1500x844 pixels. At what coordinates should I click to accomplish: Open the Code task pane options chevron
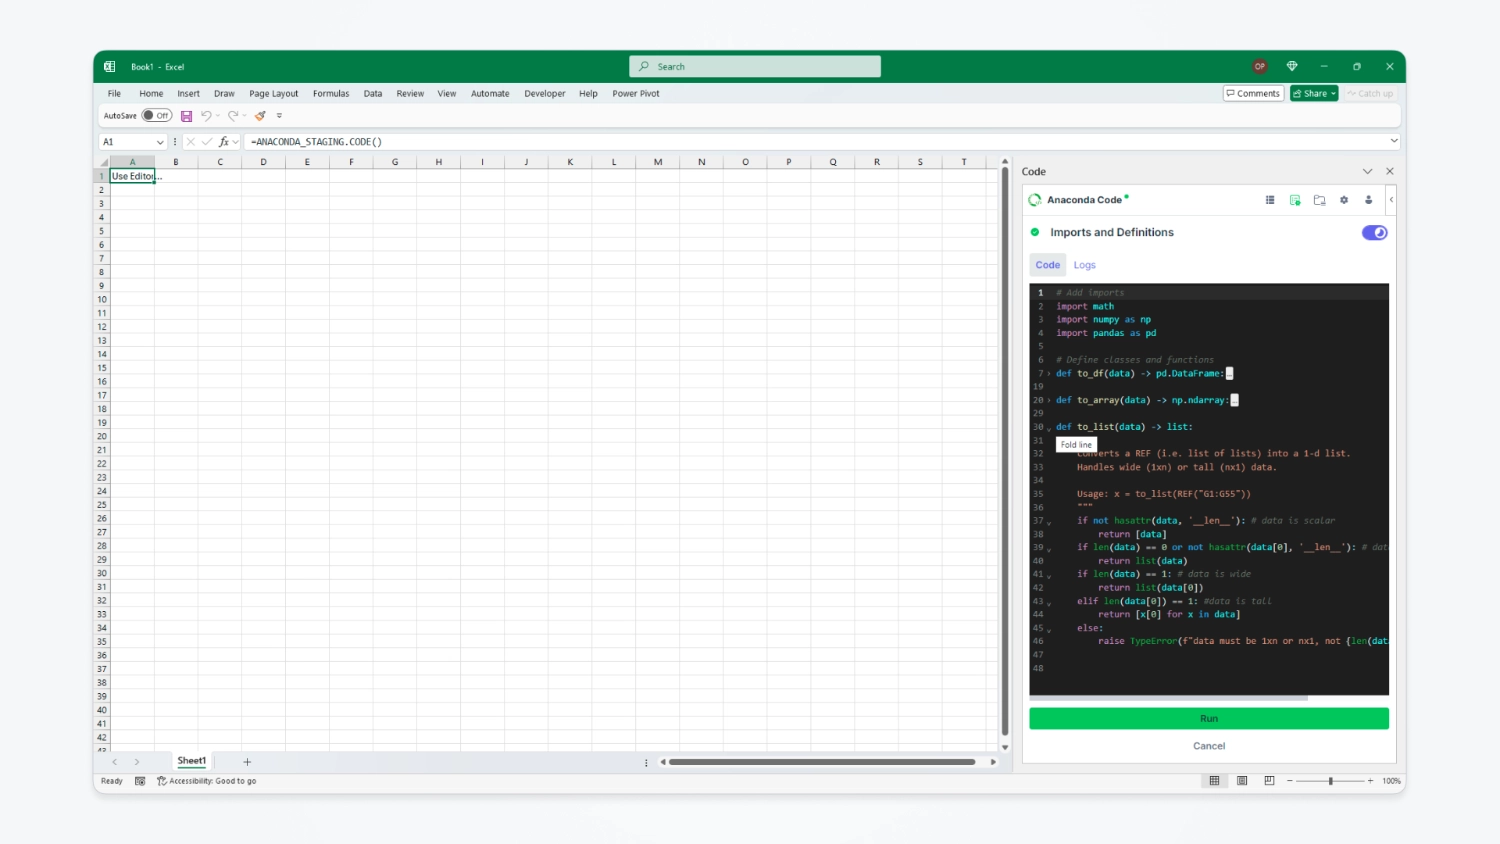tap(1367, 172)
